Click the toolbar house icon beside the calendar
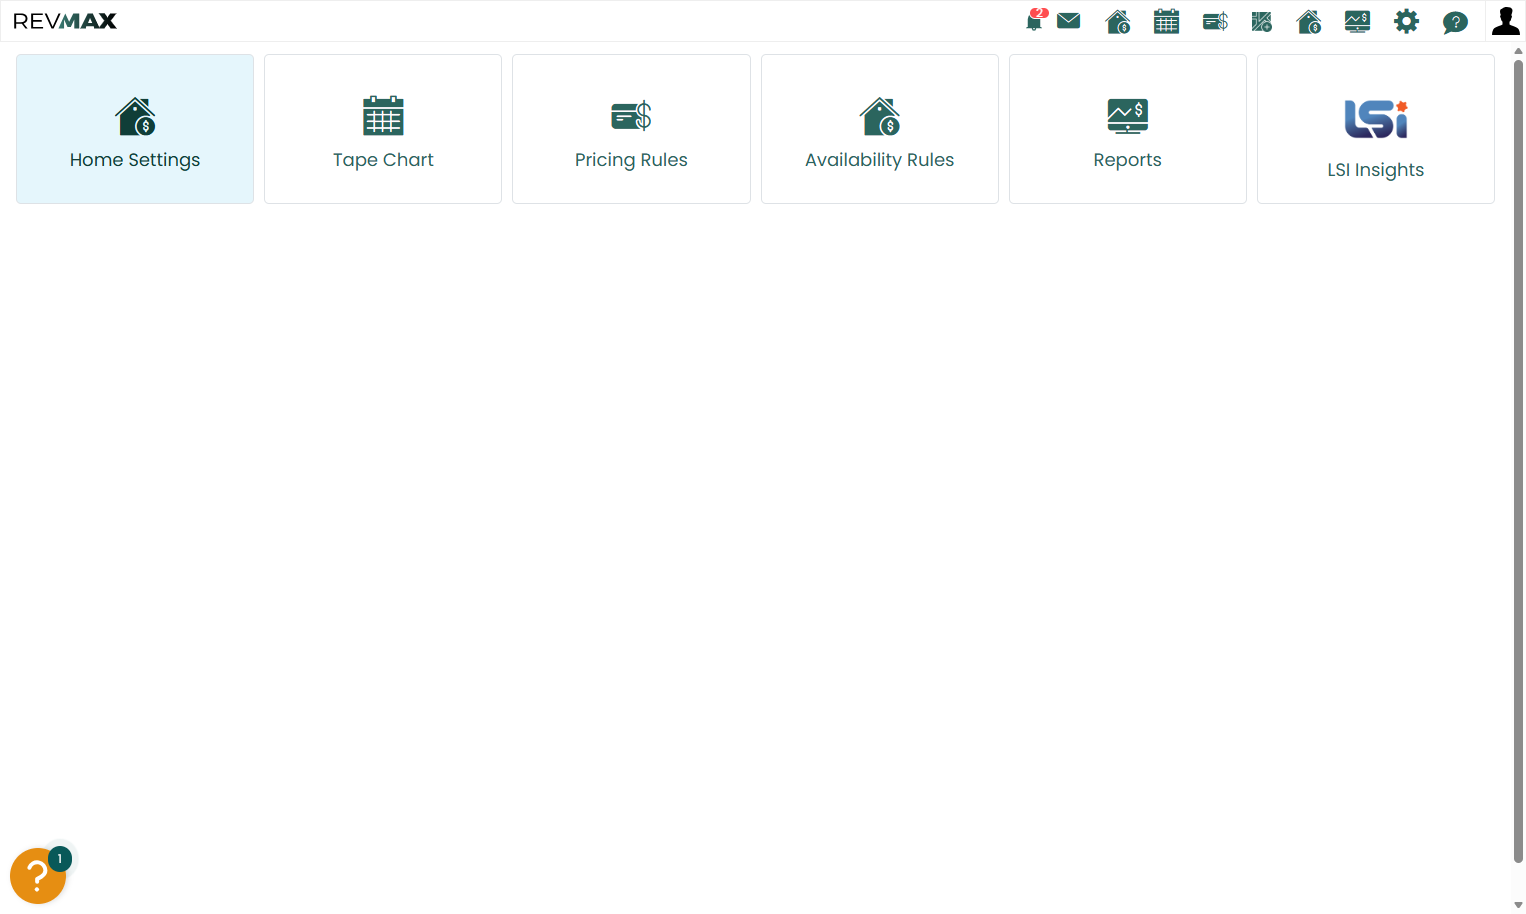 (1118, 21)
